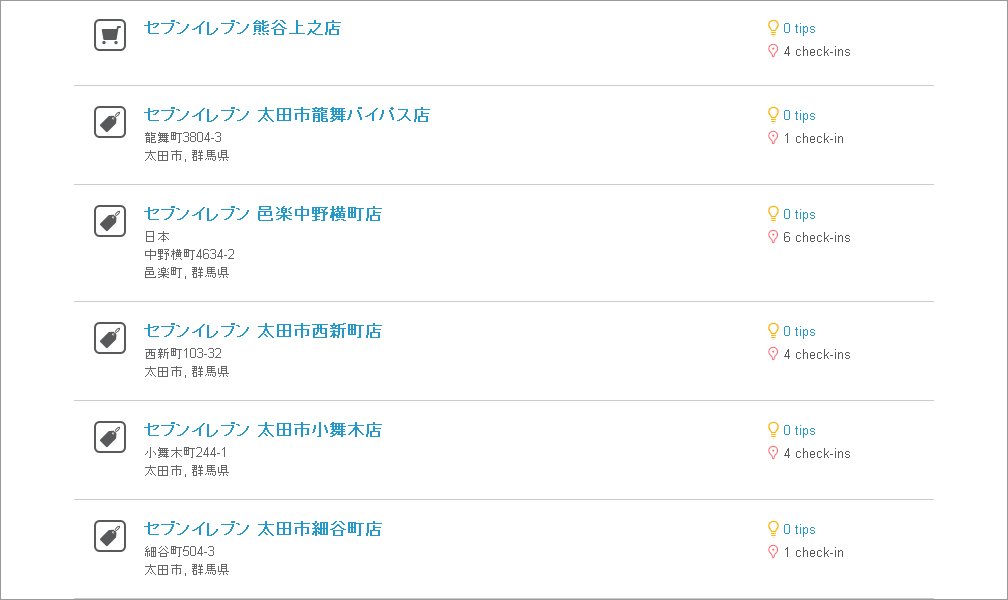This screenshot has width=1008, height=600.
Task: Open セブンイレブン 太田市西新町店 link
Action: (263, 331)
